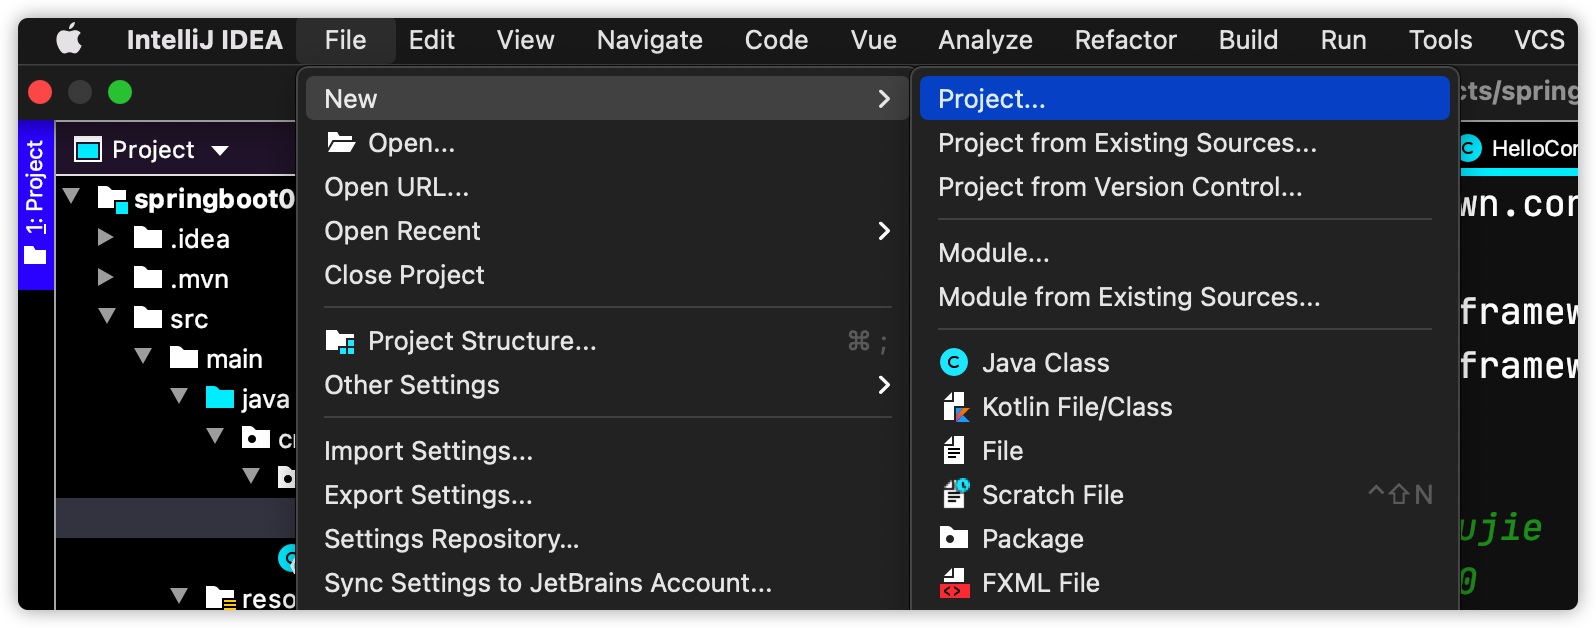Open the VCS menu

[x=1540, y=40]
